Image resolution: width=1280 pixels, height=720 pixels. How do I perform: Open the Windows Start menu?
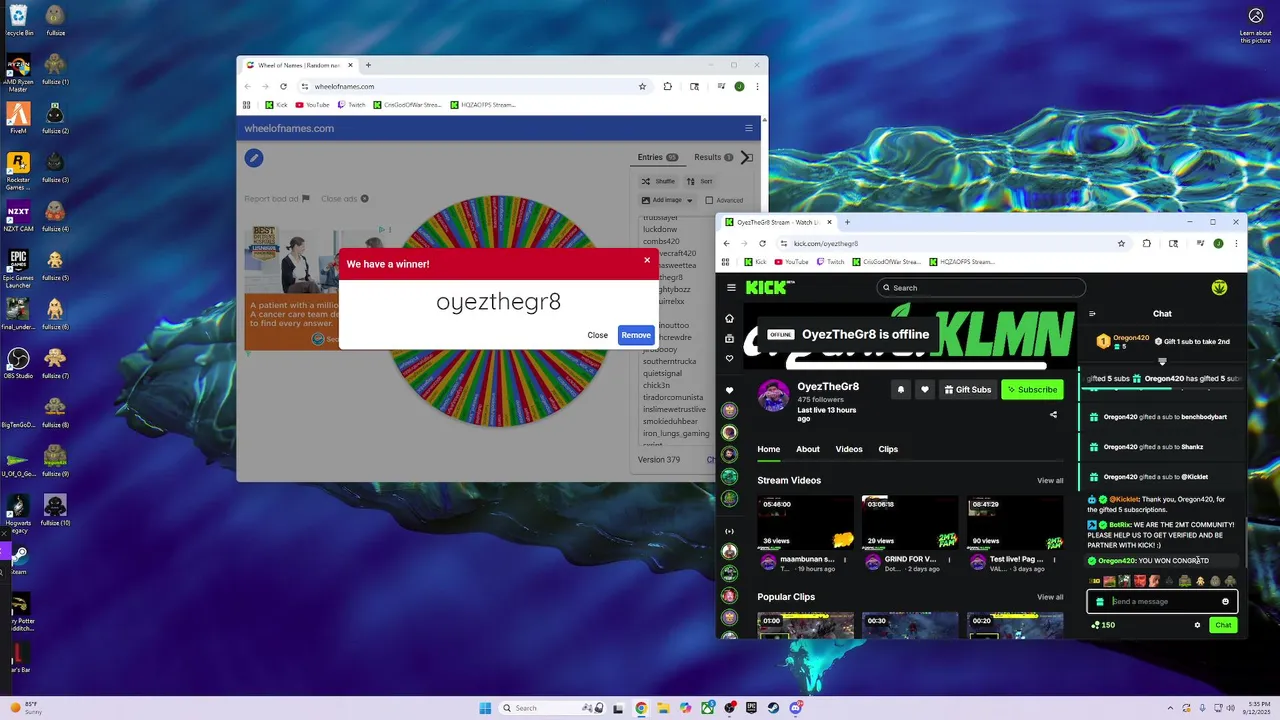tap(485, 708)
